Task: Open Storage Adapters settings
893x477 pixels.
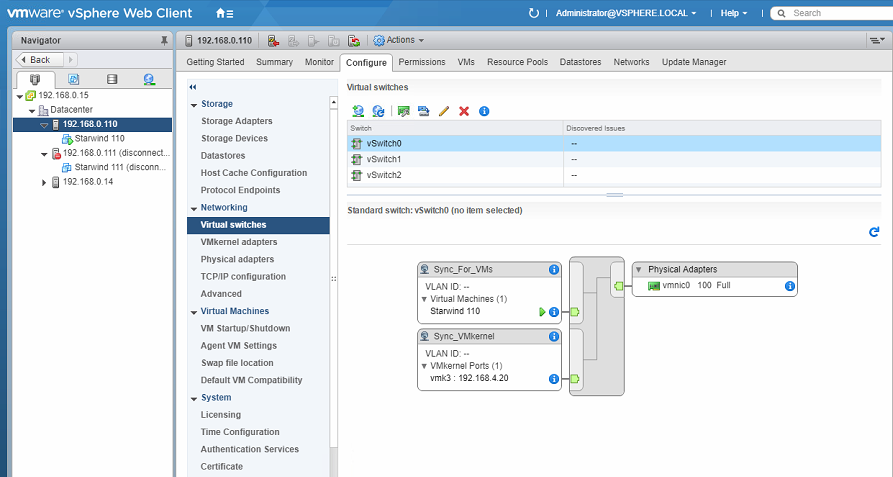Action: coord(236,121)
